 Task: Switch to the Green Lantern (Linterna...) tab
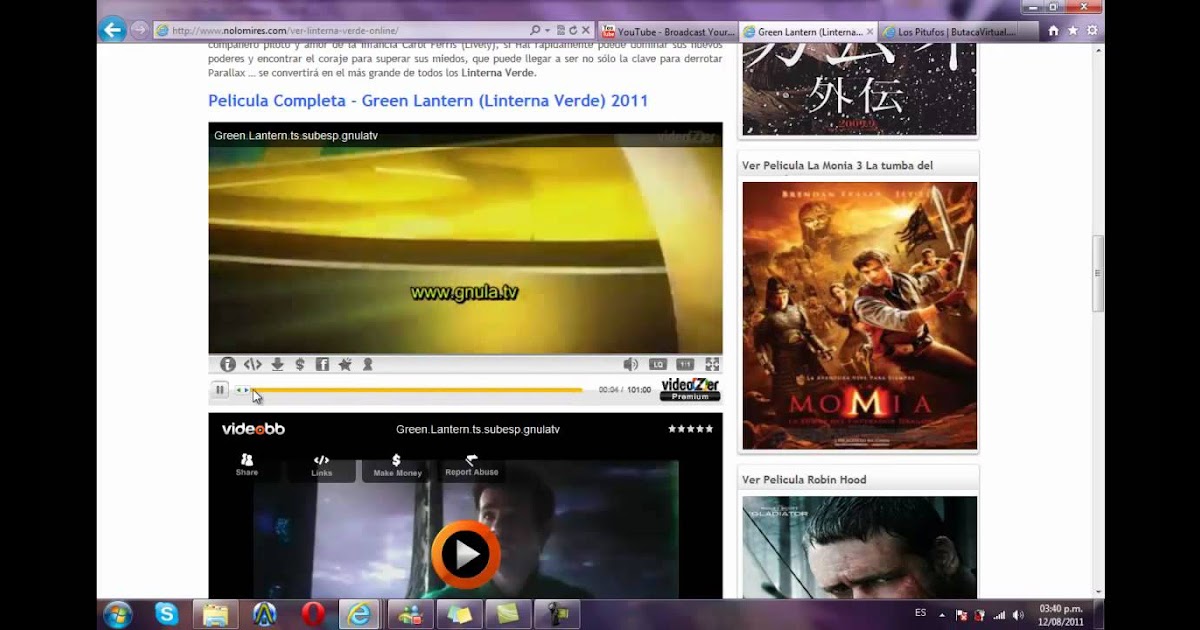click(x=808, y=32)
